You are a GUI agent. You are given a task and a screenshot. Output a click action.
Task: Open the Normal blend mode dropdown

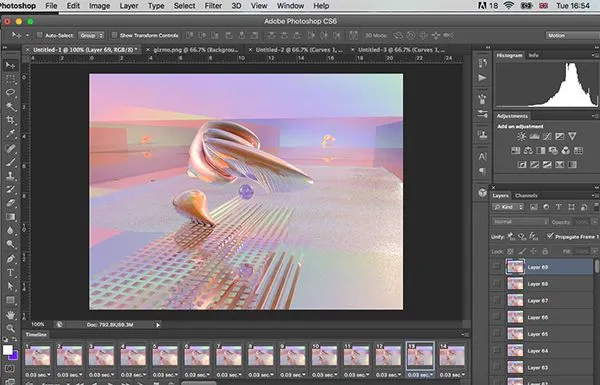[520, 222]
